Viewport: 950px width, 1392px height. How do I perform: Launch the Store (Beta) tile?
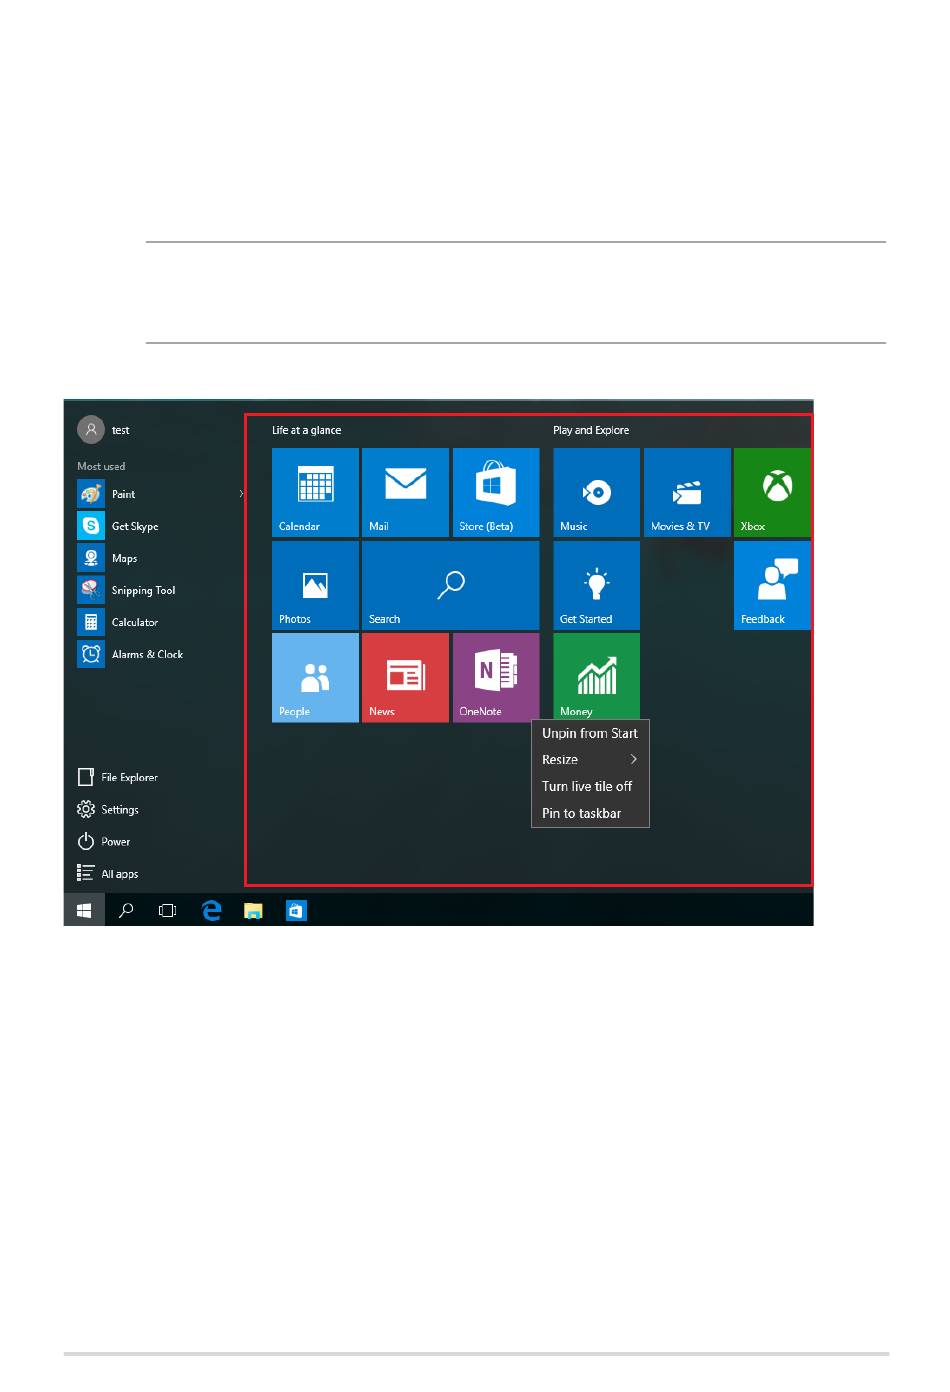pyautogui.click(x=495, y=492)
